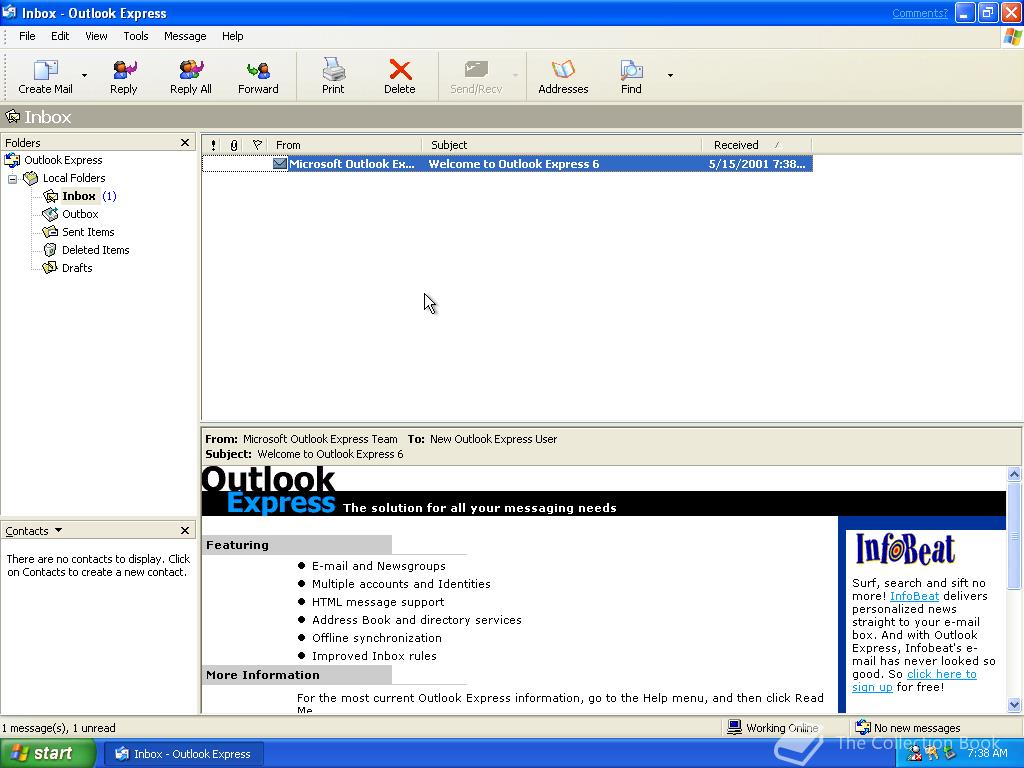This screenshot has height=768, width=1024.
Task: Open the Help menu
Action: pyautogui.click(x=232, y=36)
